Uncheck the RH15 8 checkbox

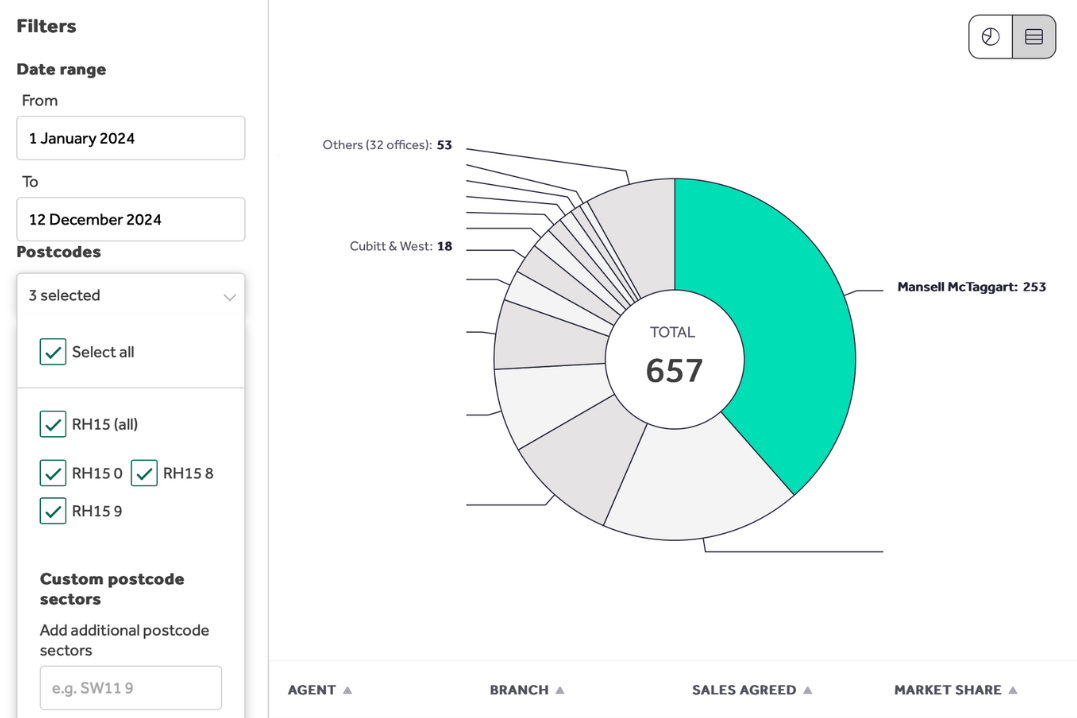(x=144, y=473)
